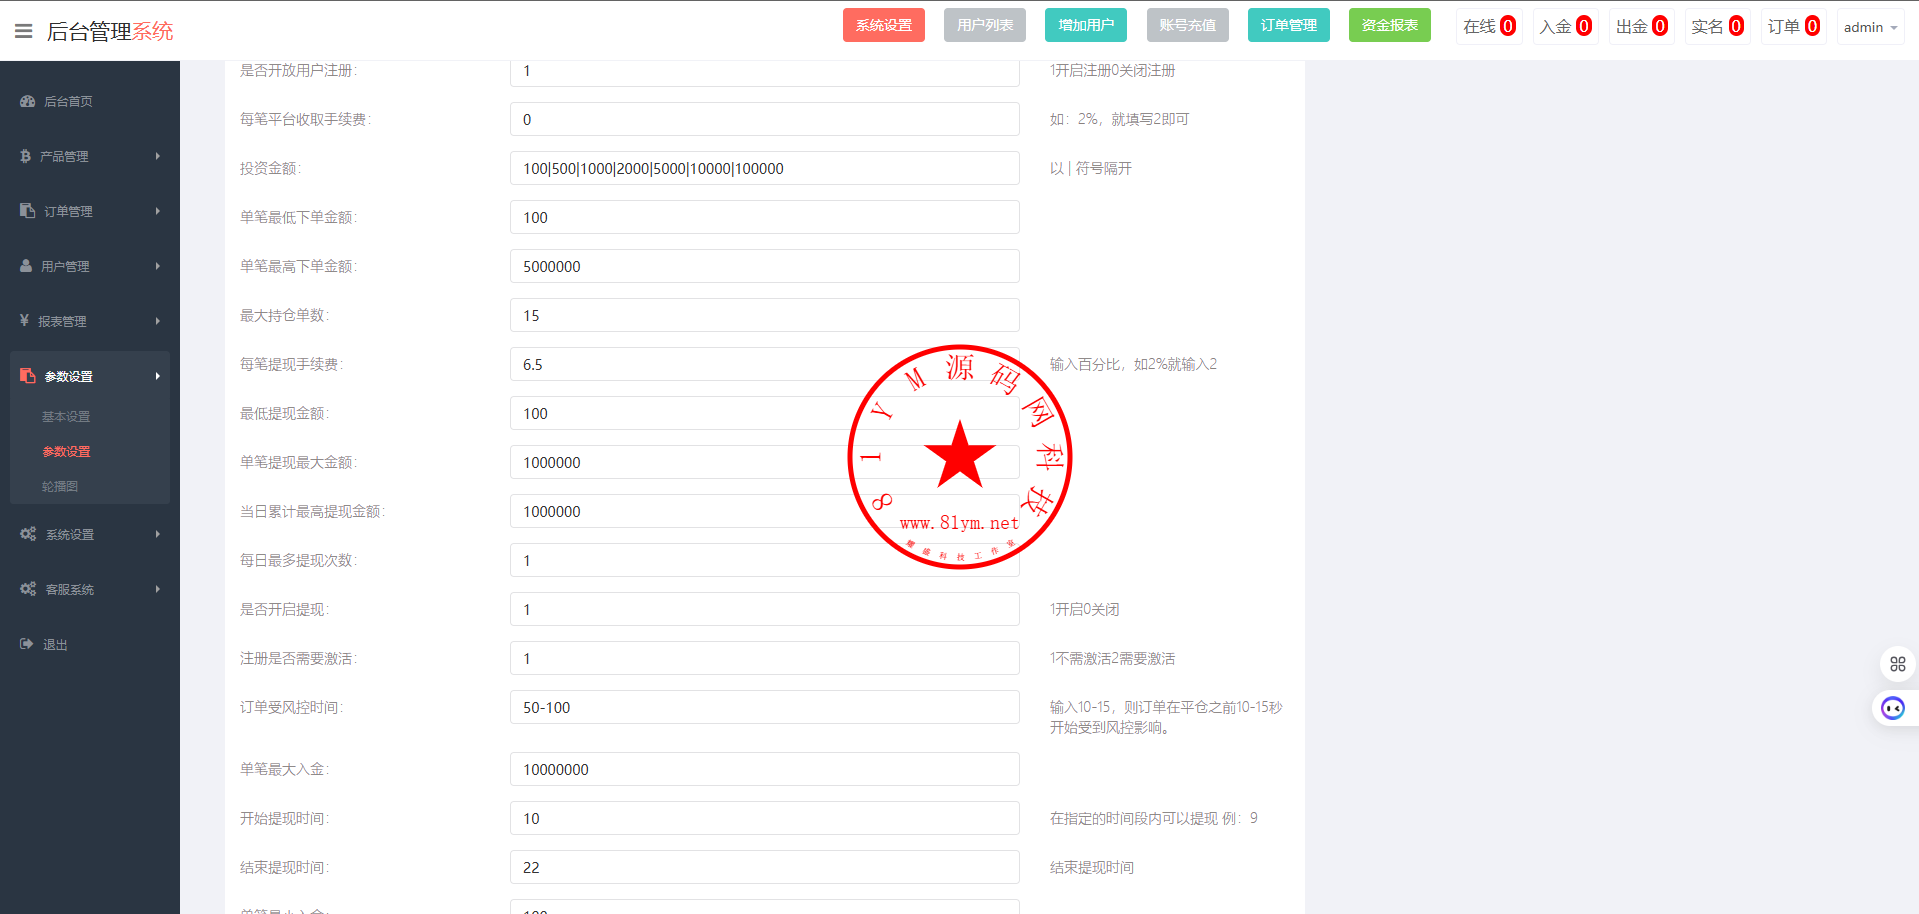
Task: Focus the 是否开放用户注册 input field
Action: tap(765, 72)
